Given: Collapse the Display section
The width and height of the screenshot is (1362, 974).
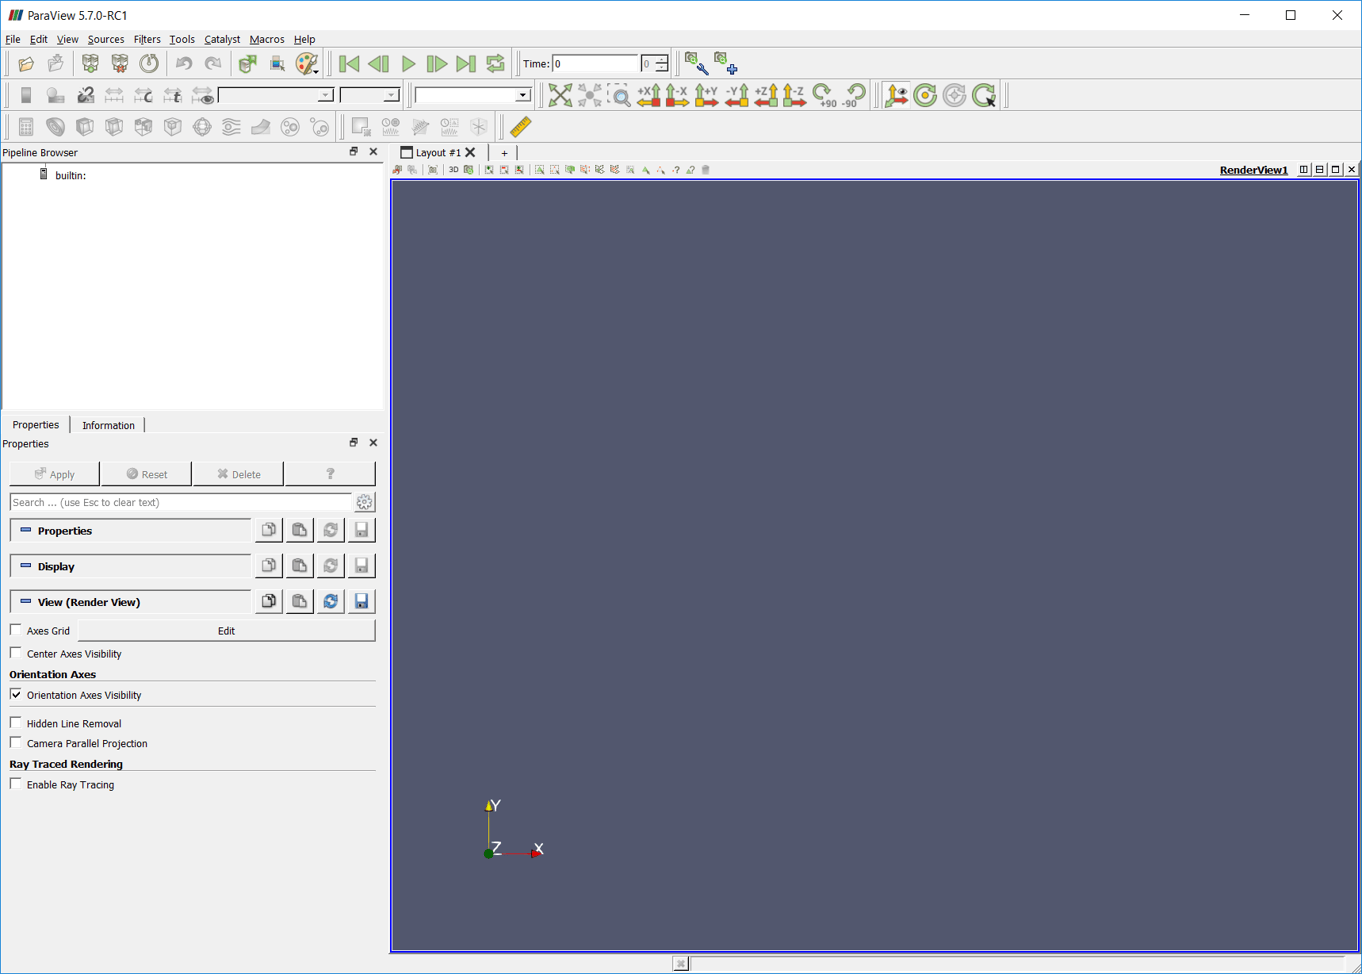Looking at the screenshot, I should (130, 566).
